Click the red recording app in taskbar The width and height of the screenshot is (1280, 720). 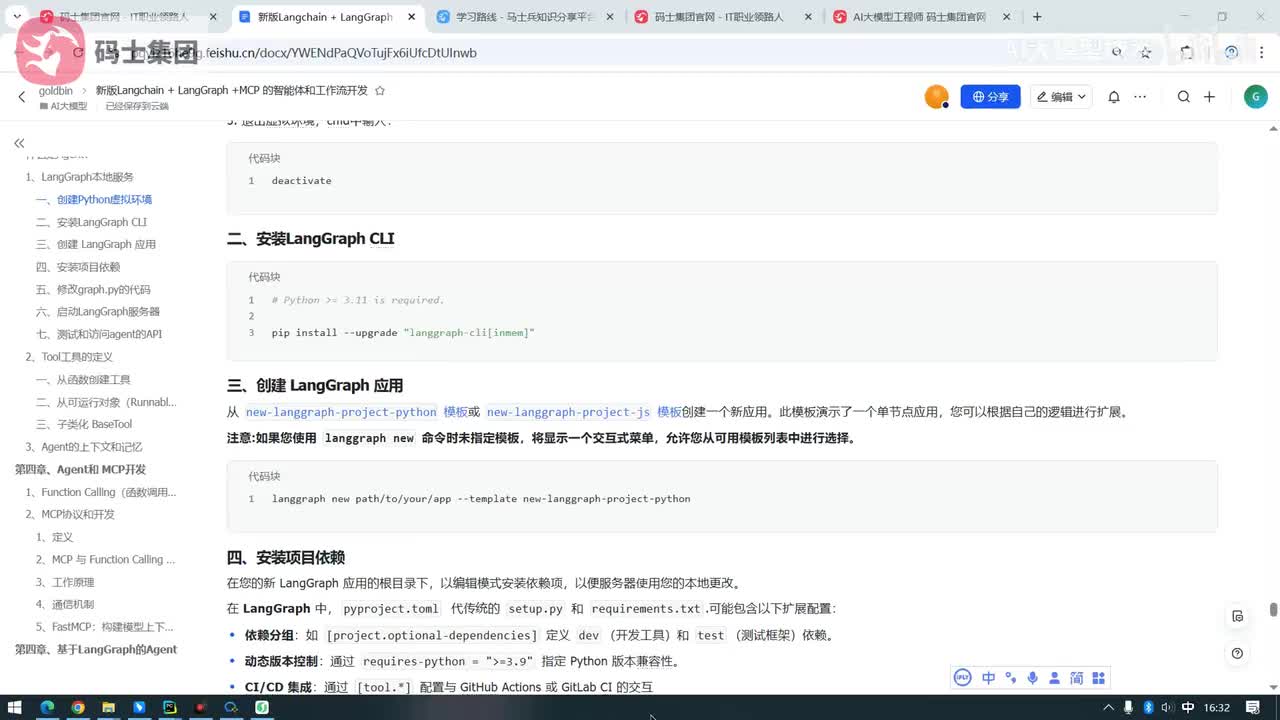[x=200, y=707]
